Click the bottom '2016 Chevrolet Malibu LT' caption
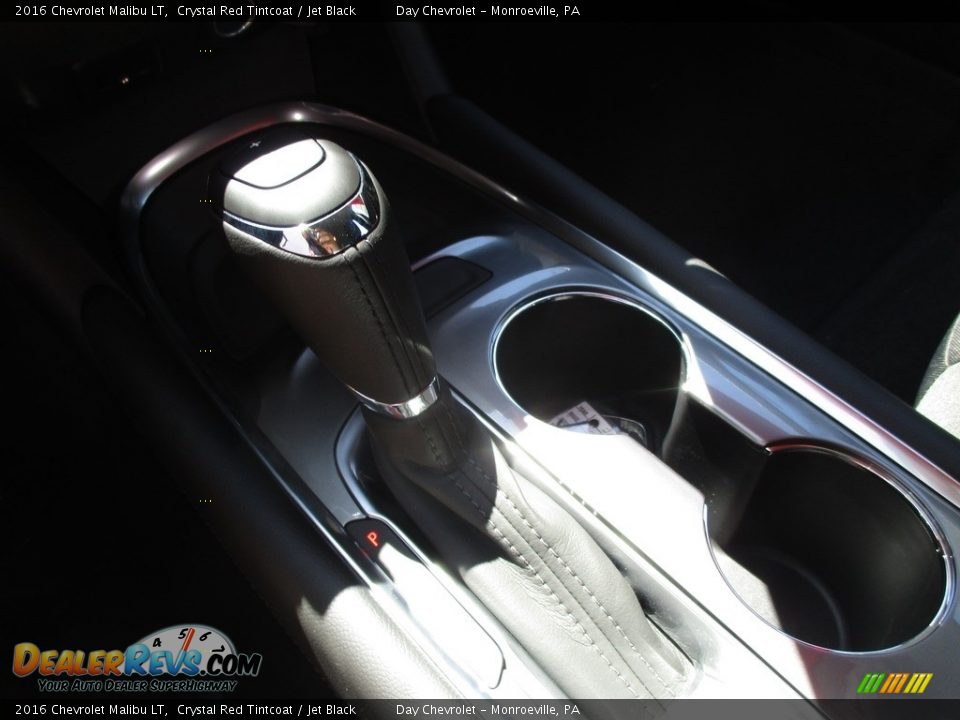Screen dimensions: 960x720 coord(90,710)
